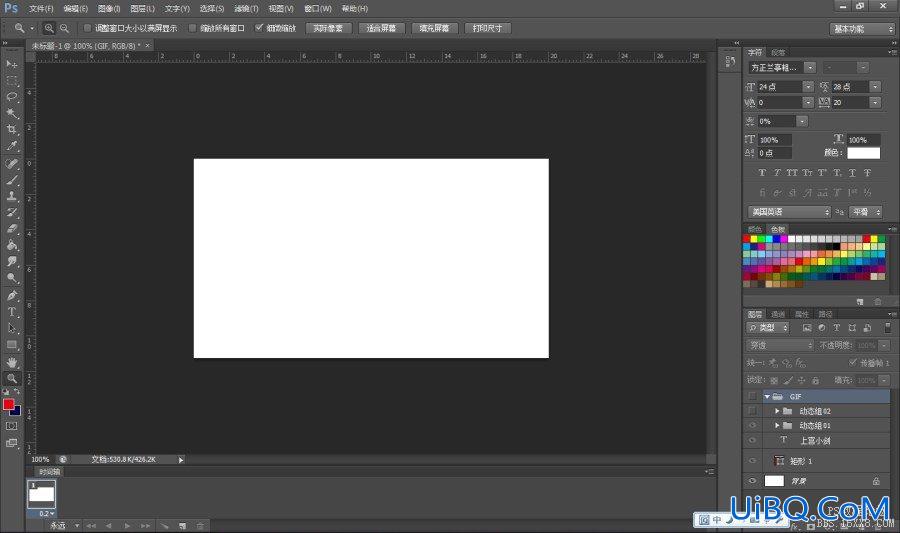
Task: Open the layer blend mode dropdown
Action: (x=779, y=345)
